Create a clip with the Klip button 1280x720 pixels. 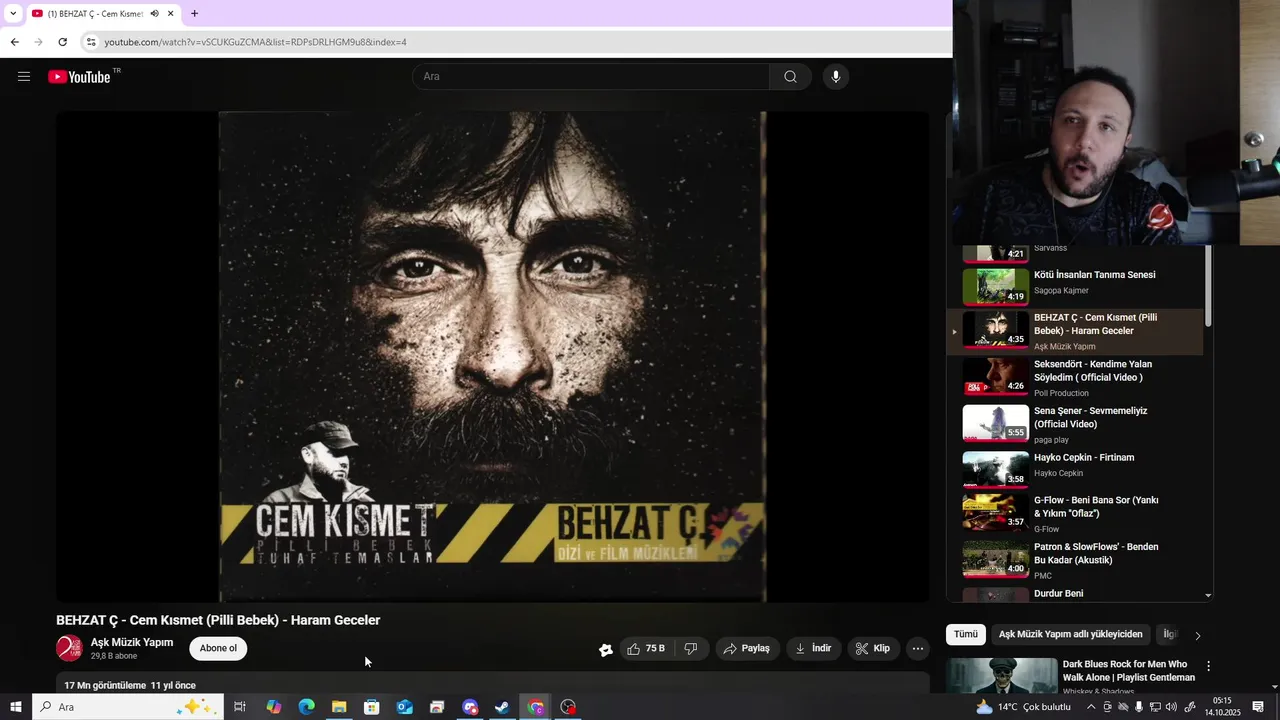pyautogui.click(x=873, y=649)
